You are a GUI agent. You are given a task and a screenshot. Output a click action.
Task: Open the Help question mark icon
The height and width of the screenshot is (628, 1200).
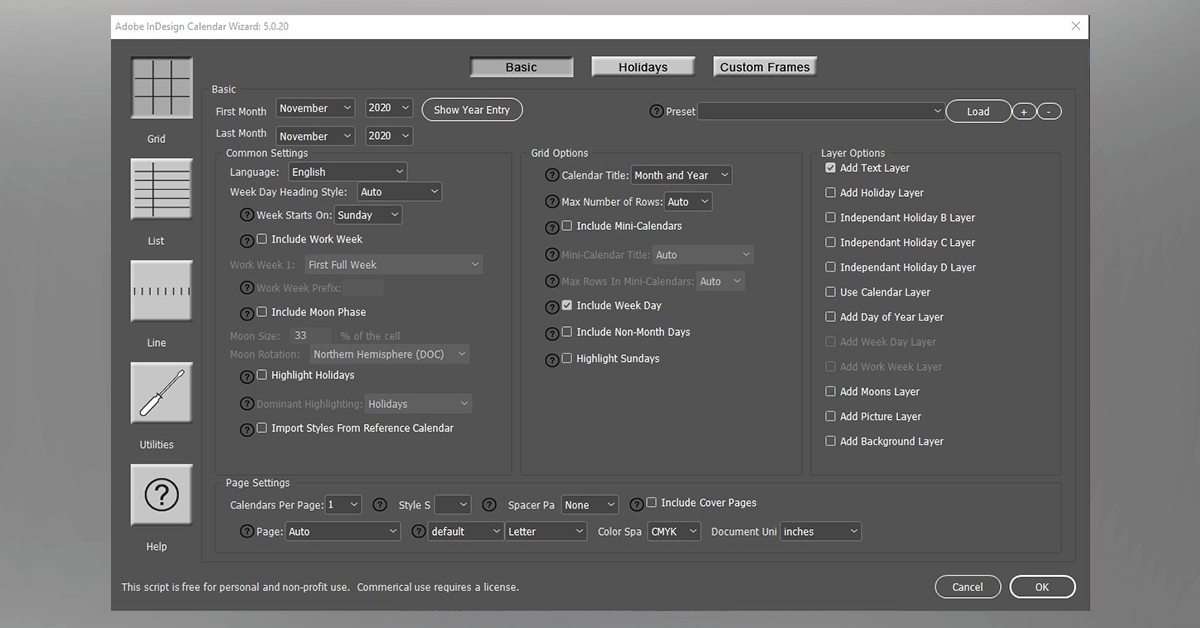tap(161, 495)
